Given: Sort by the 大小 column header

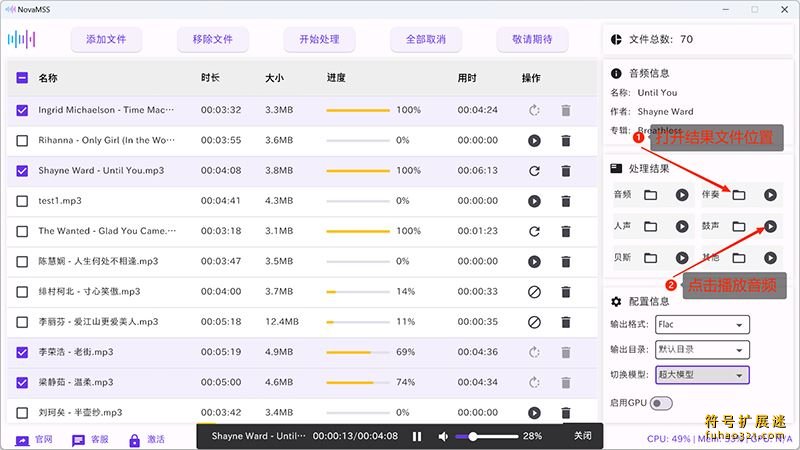Looking at the screenshot, I should [274, 78].
